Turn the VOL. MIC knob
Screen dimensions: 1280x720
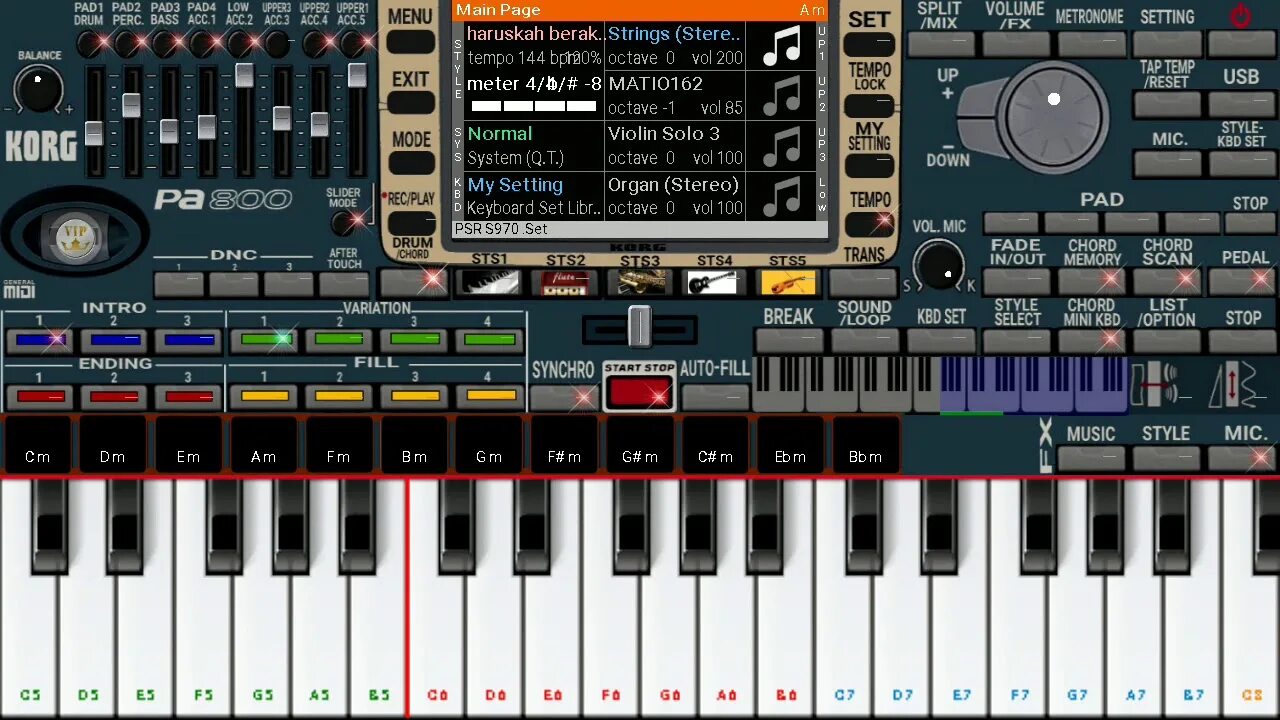pyautogui.click(x=940, y=264)
